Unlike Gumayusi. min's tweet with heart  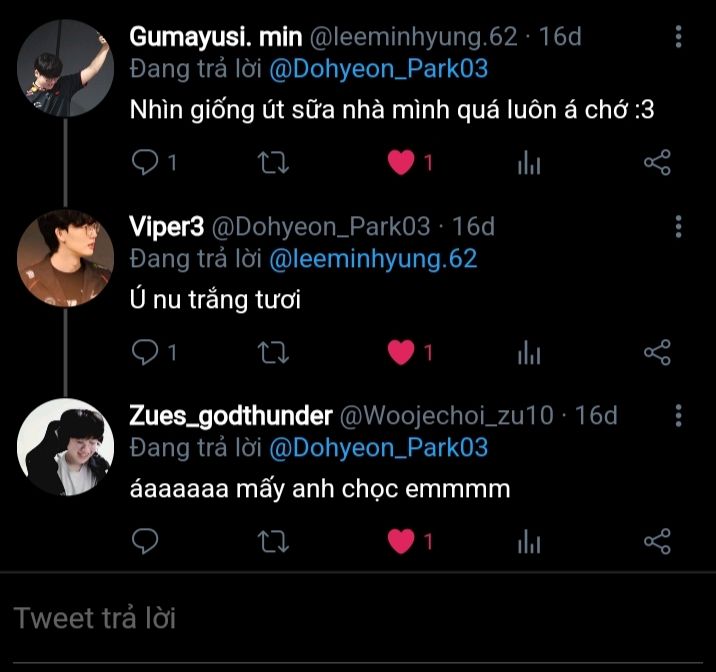401,163
